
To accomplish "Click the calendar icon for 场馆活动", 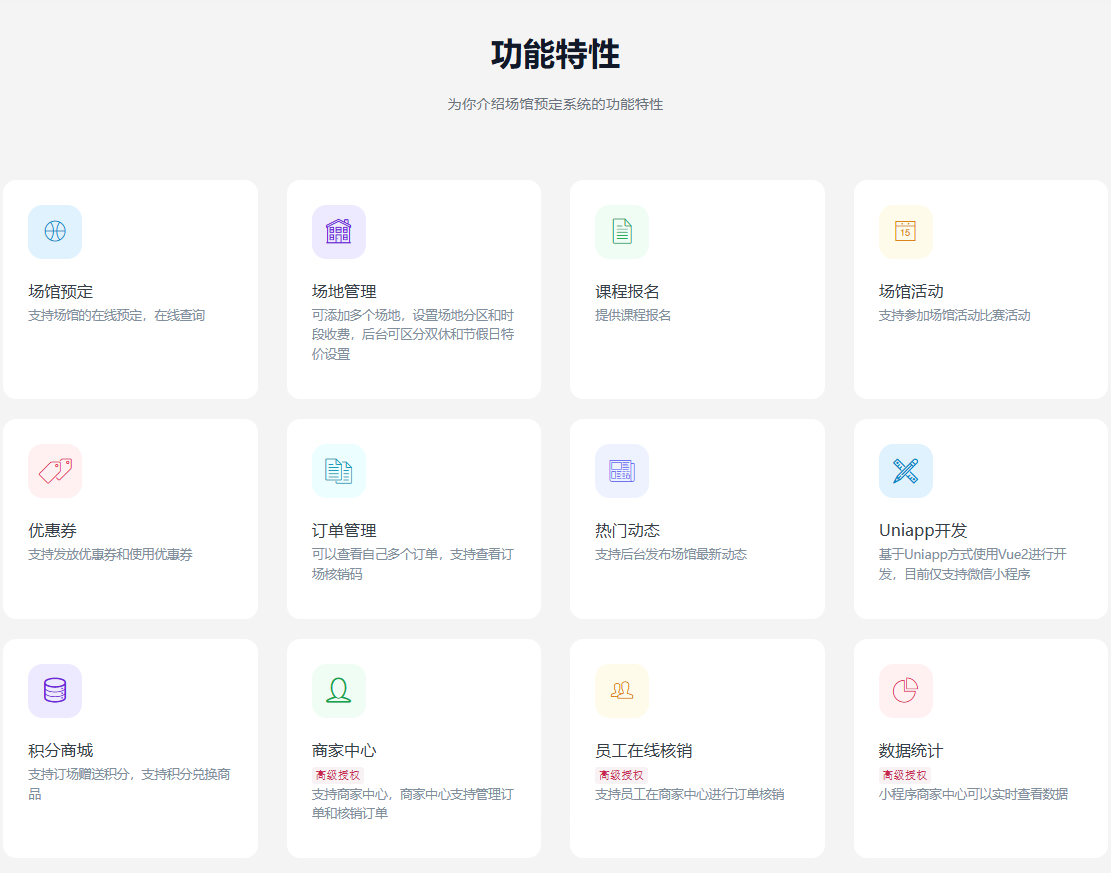I will tap(905, 231).
